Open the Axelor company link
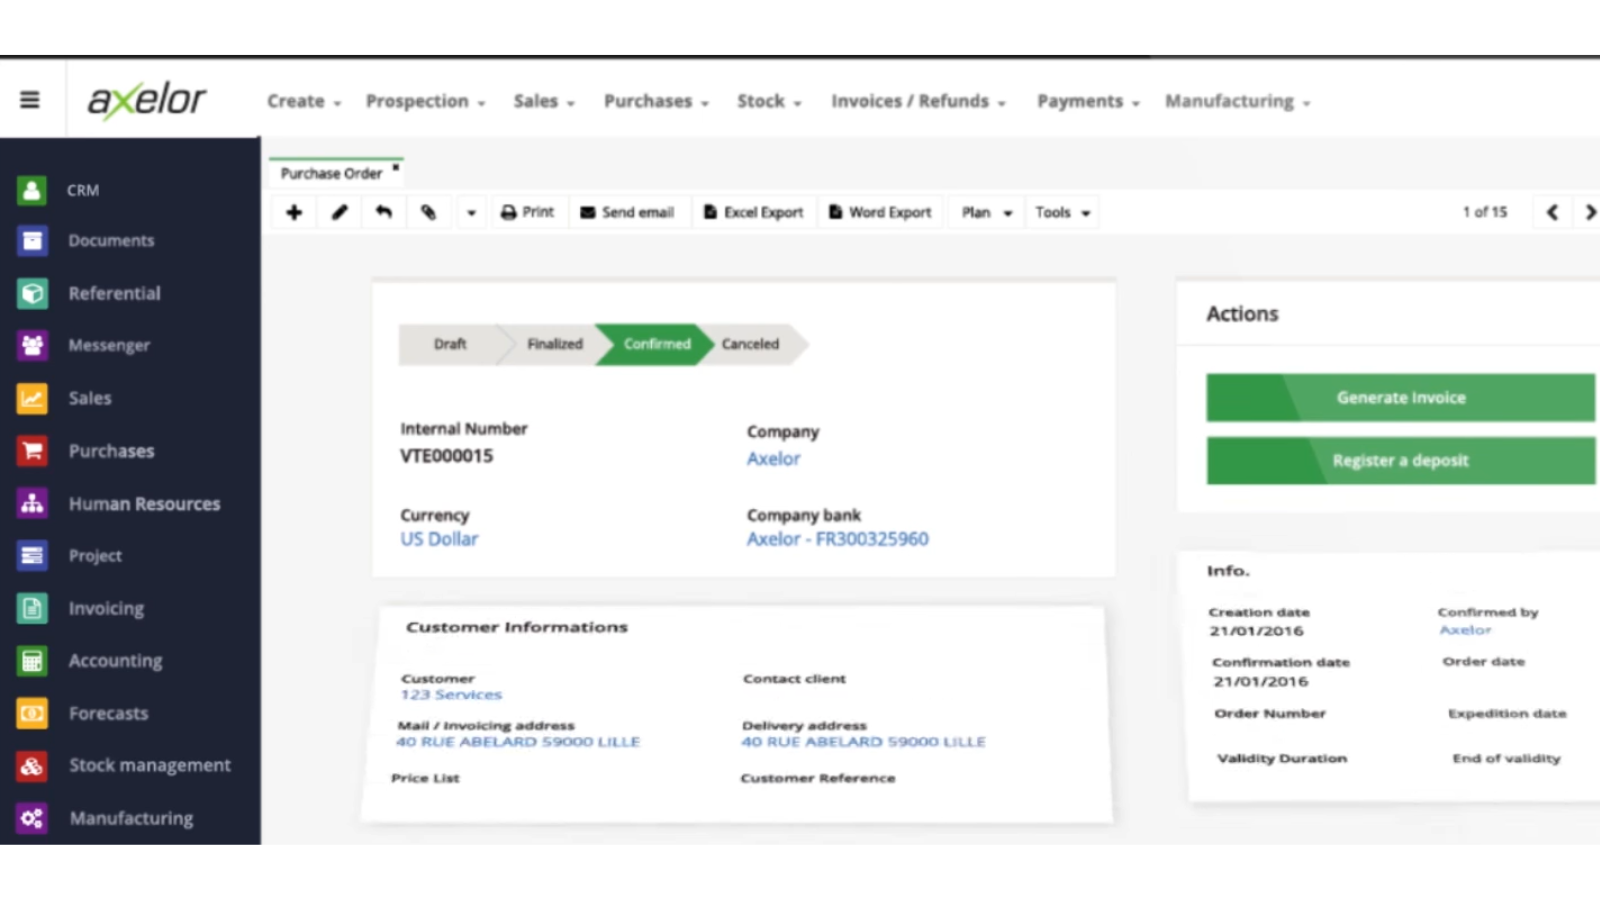The height and width of the screenshot is (900, 1600). (773, 459)
